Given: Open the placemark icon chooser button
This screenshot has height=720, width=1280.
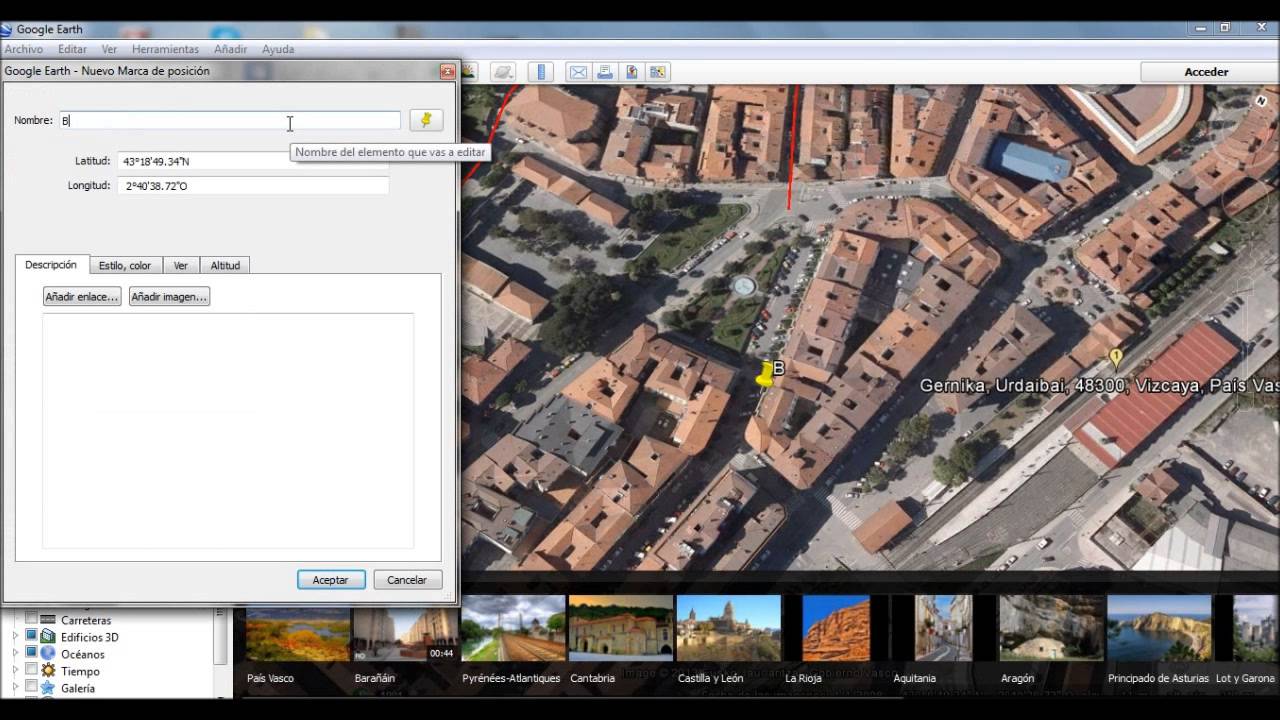Looking at the screenshot, I should 427,120.
